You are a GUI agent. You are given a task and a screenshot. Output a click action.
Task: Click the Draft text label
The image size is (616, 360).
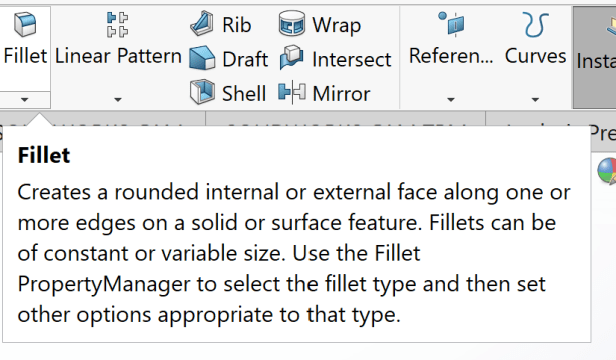[245, 60]
